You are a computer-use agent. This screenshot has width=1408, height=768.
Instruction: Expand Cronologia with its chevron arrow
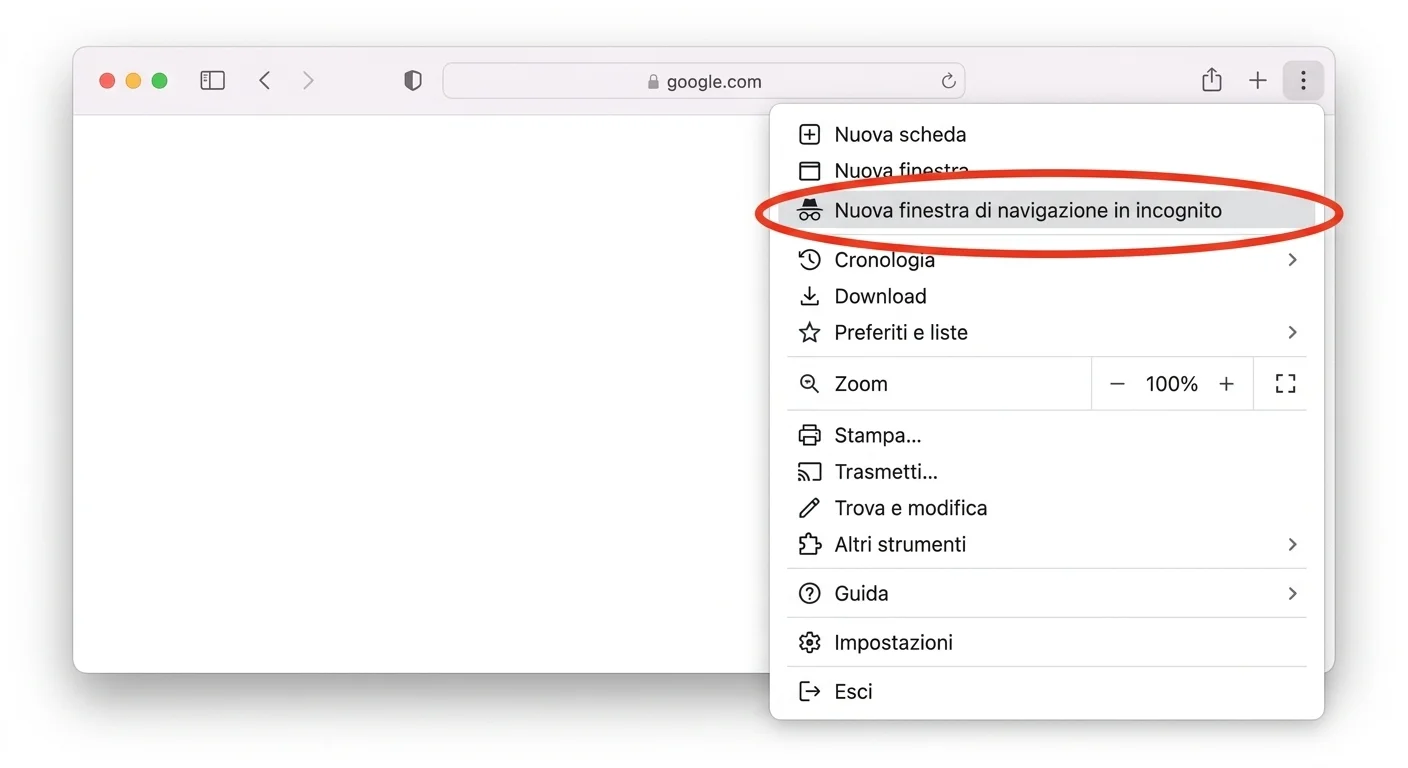tap(1292, 260)
